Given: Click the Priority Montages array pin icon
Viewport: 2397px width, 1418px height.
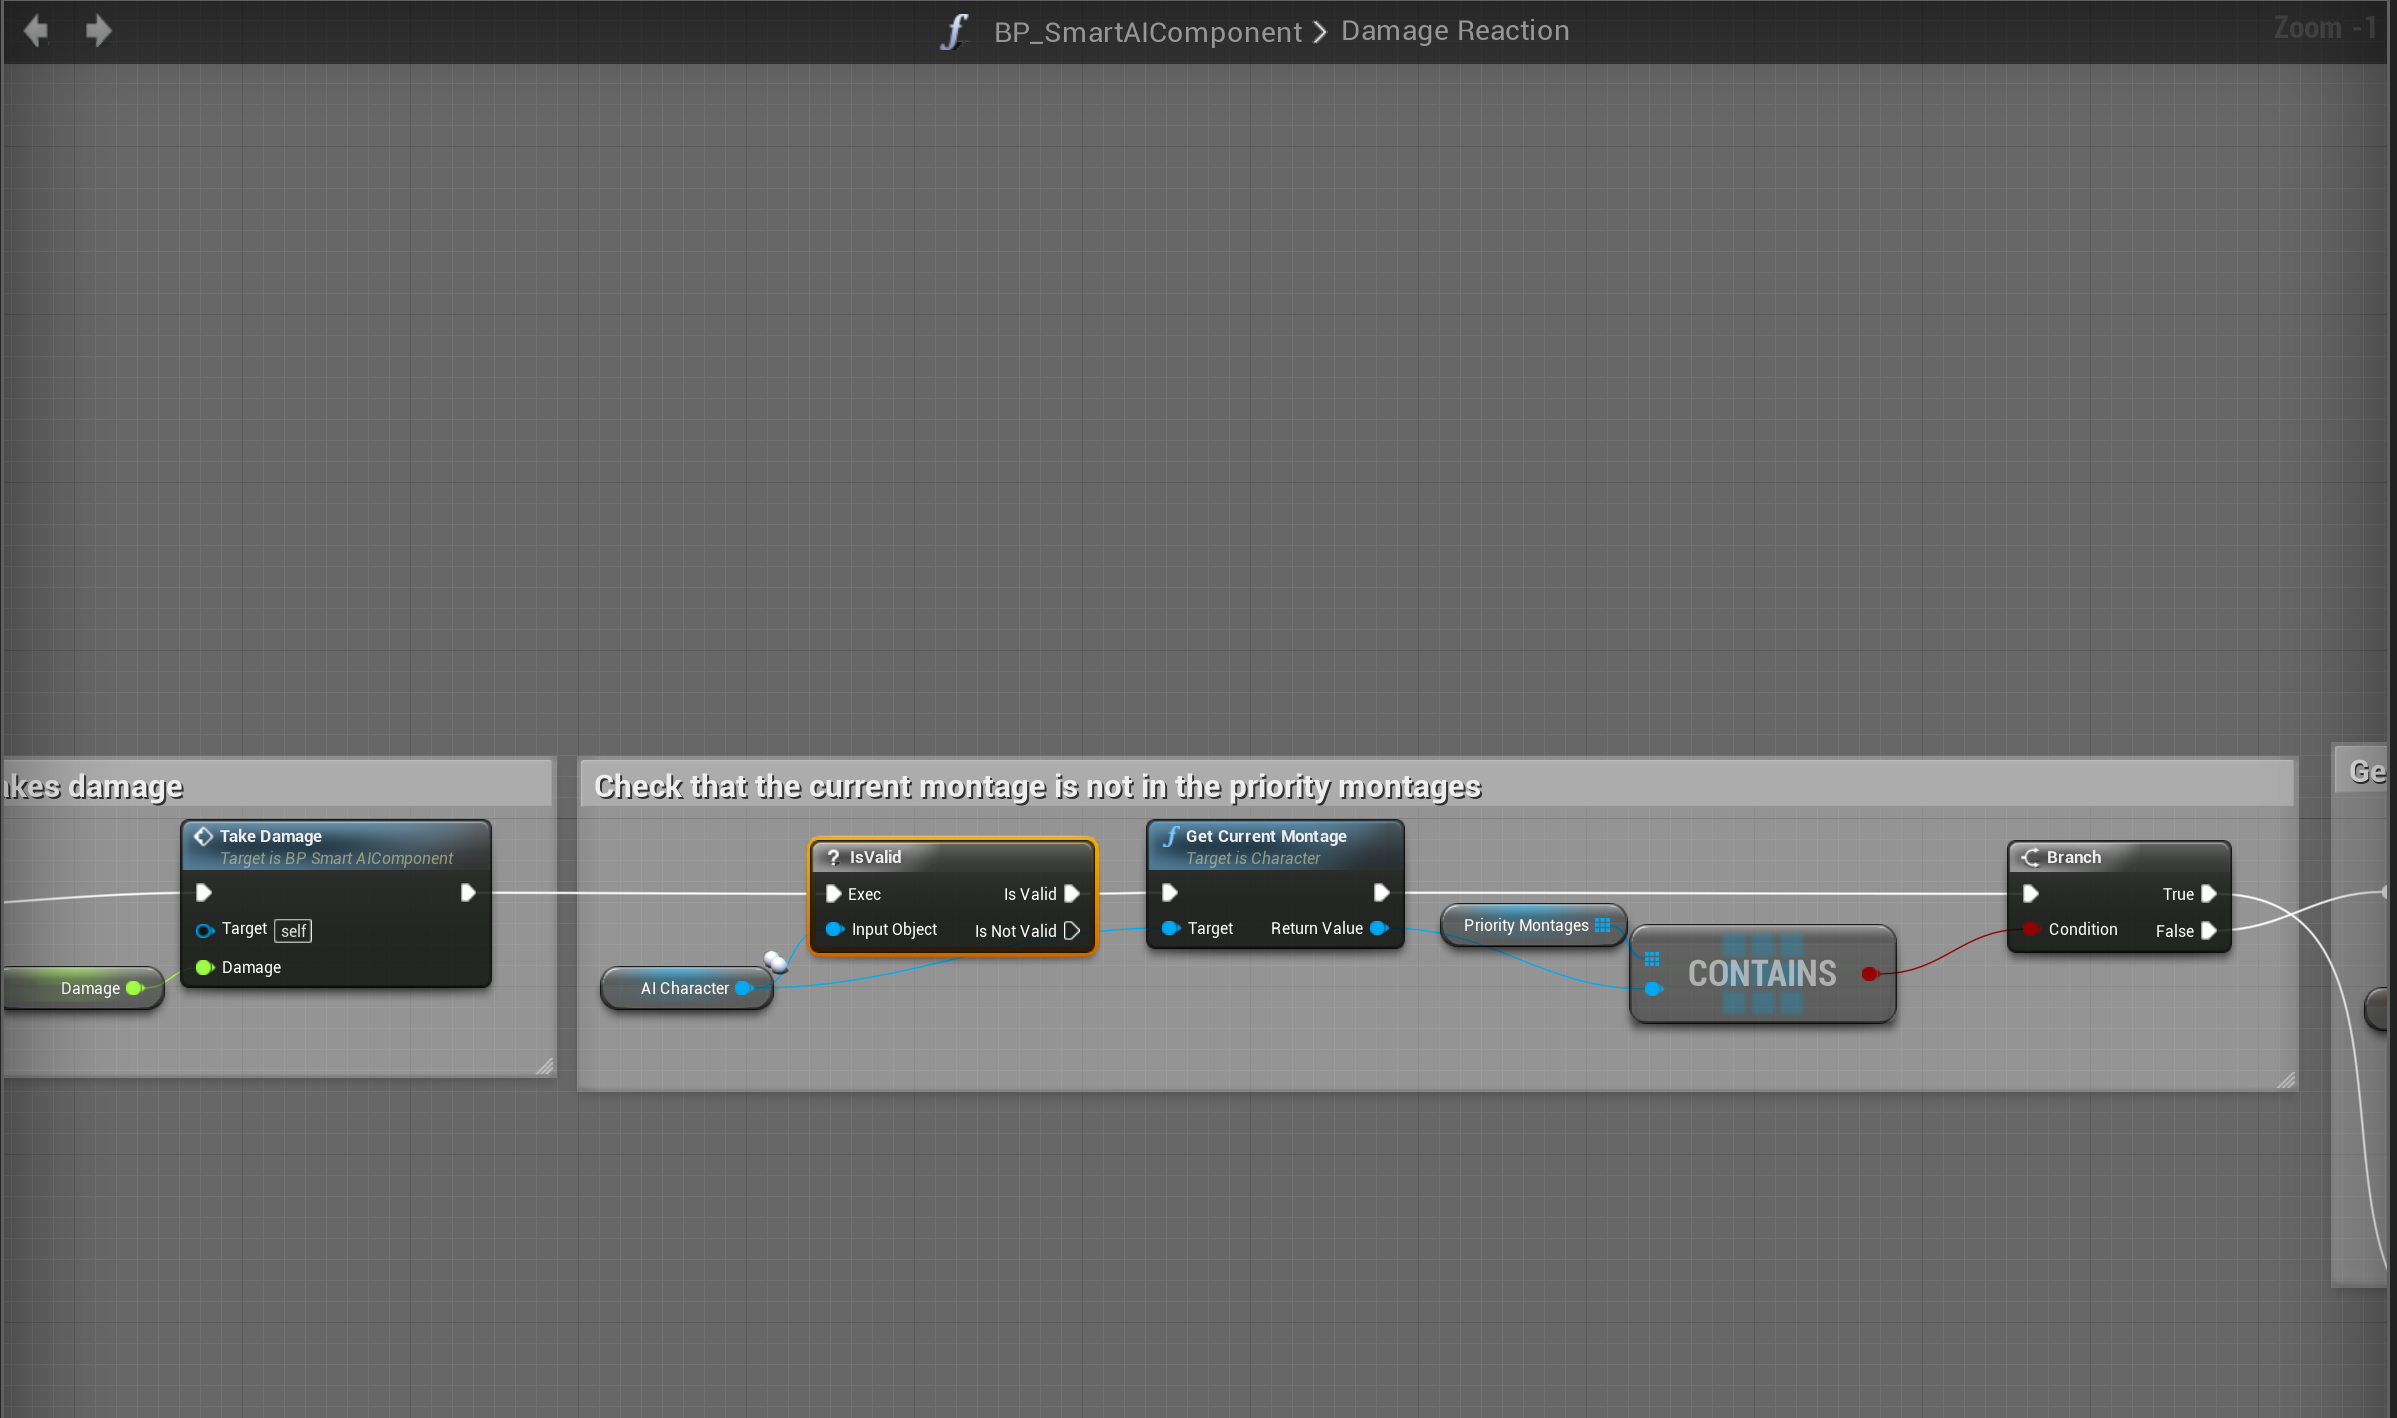Looking at the screenshot, I should [x=1603, y=925].
